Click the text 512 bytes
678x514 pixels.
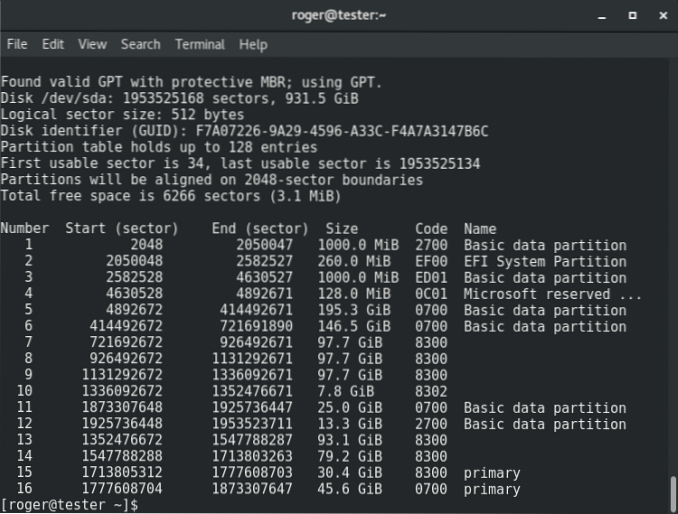click(208, 115)
